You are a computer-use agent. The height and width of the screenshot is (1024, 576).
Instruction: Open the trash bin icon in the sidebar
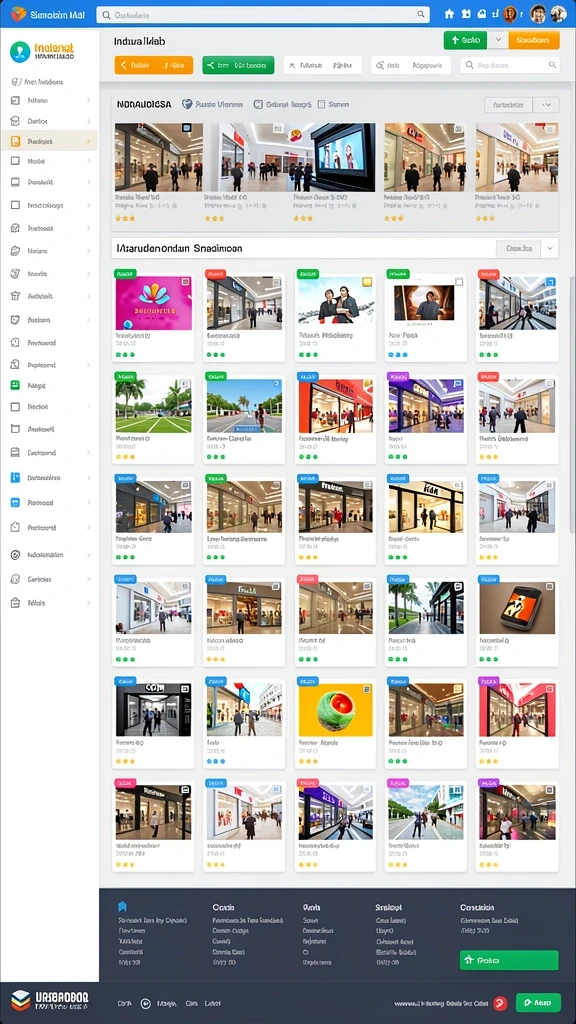coord(16,296)
